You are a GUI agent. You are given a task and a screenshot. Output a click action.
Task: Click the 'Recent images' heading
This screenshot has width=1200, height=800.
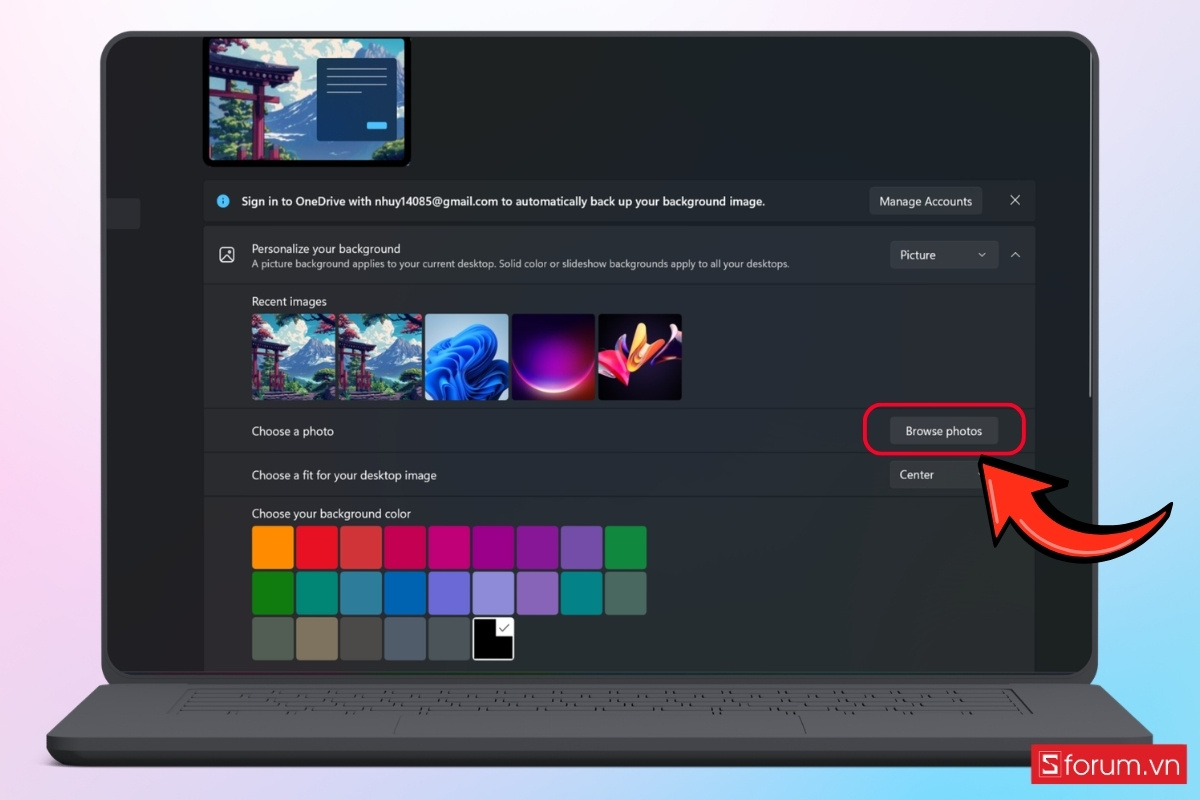point(289,301)
